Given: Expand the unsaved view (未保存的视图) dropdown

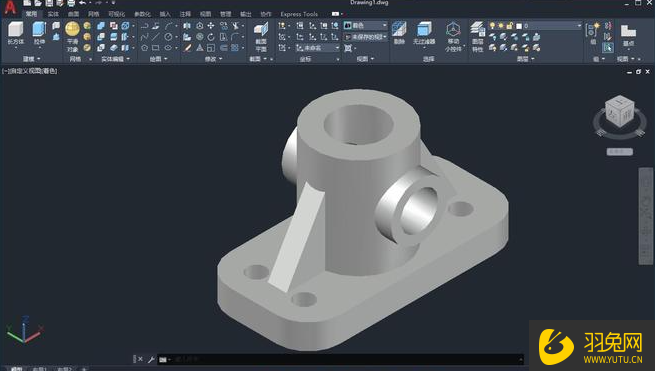Looking at the screenshot, I should (366, 37).
